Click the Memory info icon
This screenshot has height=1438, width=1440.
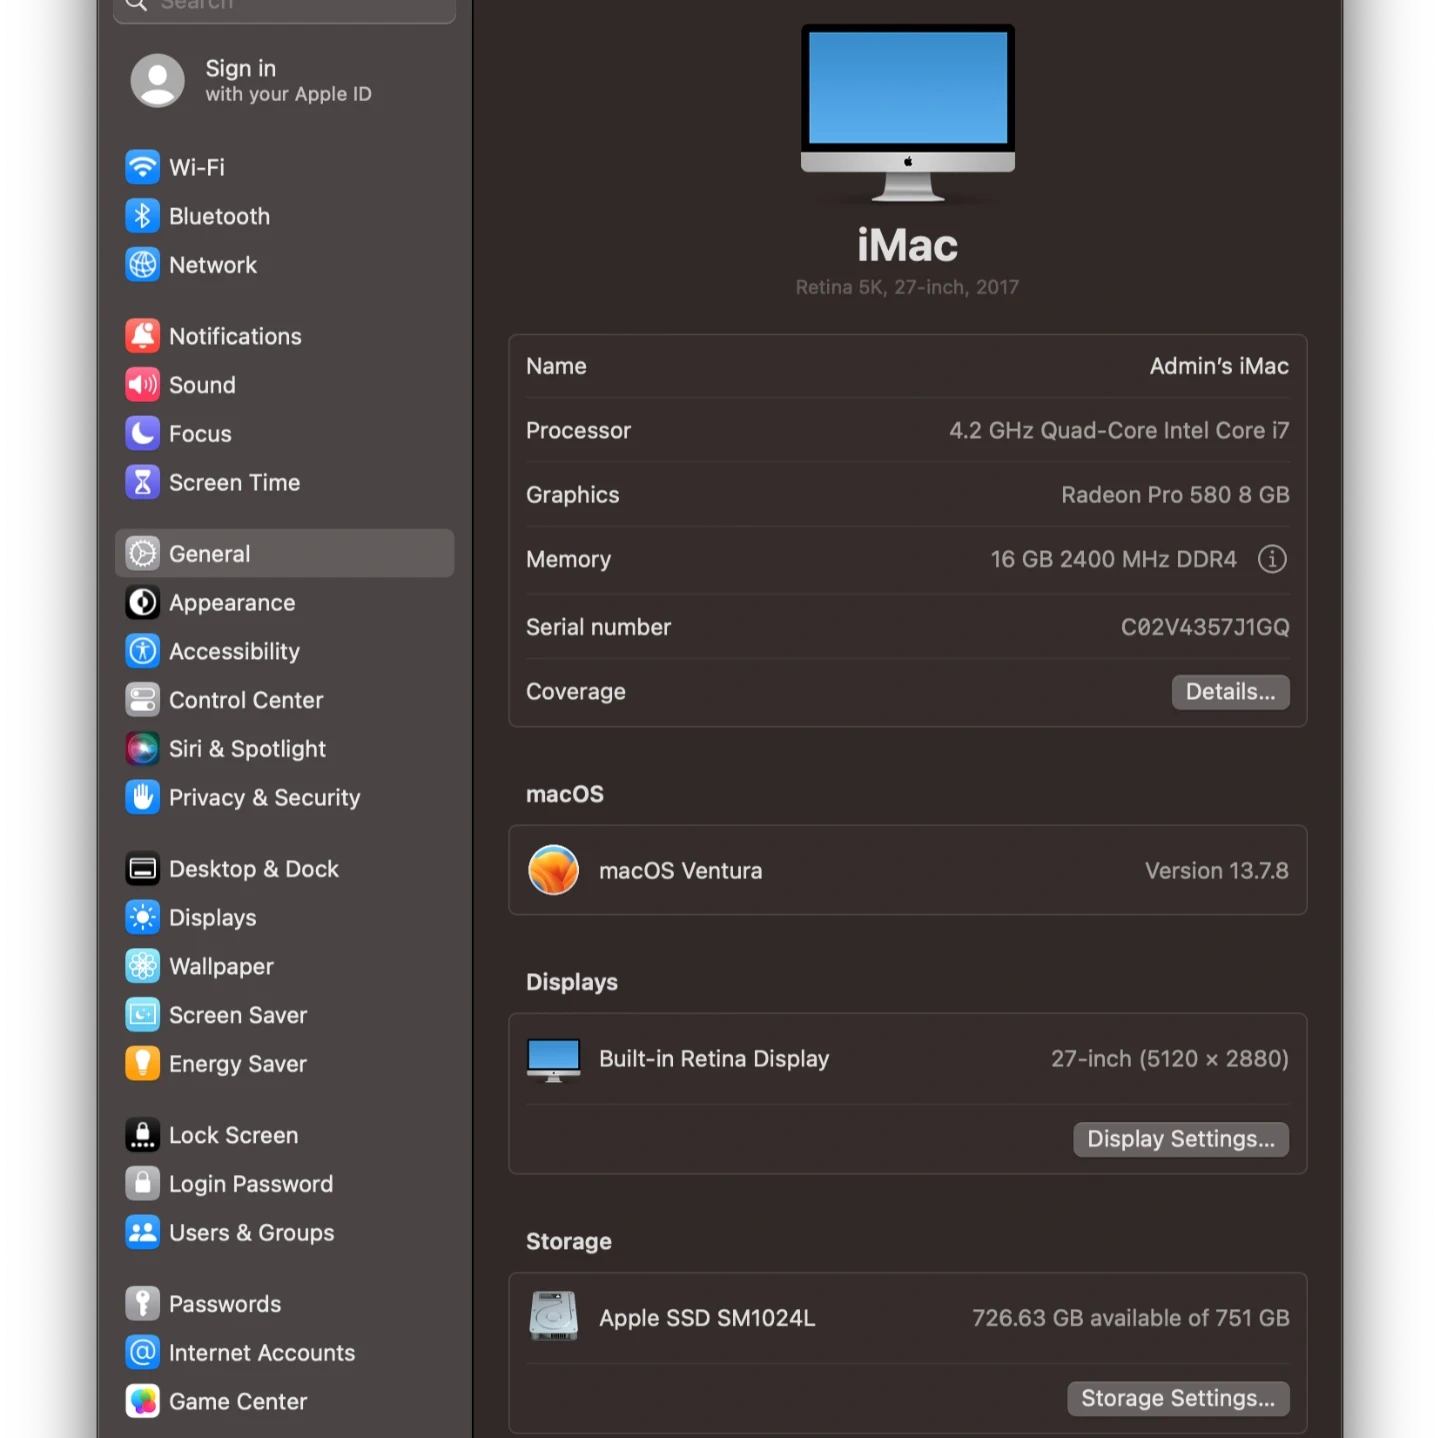pyautogui.click(x=1271, y=559)
